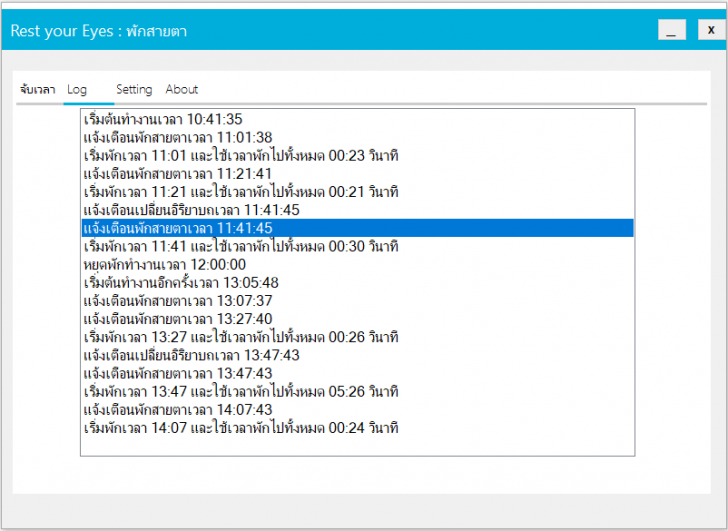This screenshot has height=531, width=728.
Task: Switch to the จับเวลา tab
Action: tap(38, 89)
